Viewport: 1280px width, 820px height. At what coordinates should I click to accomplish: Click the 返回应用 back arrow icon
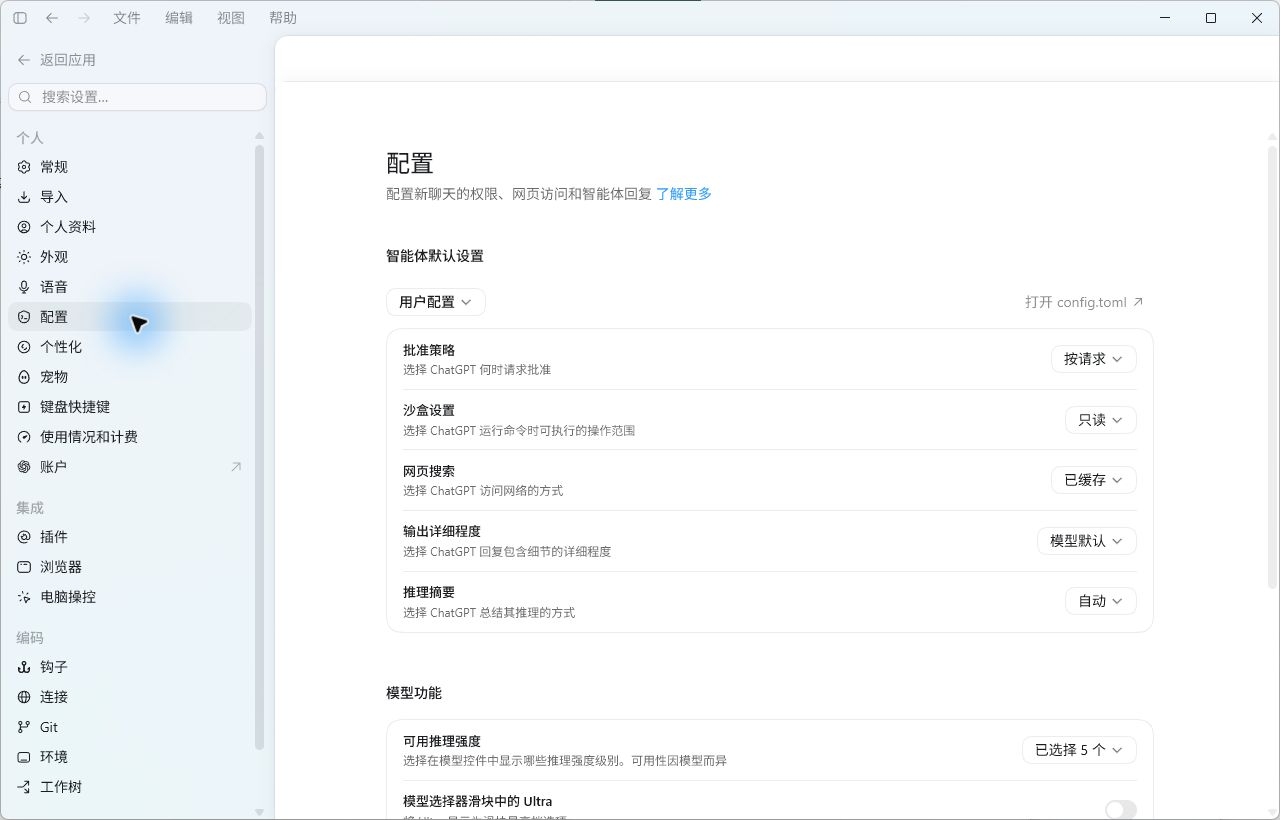coord(24,60)
